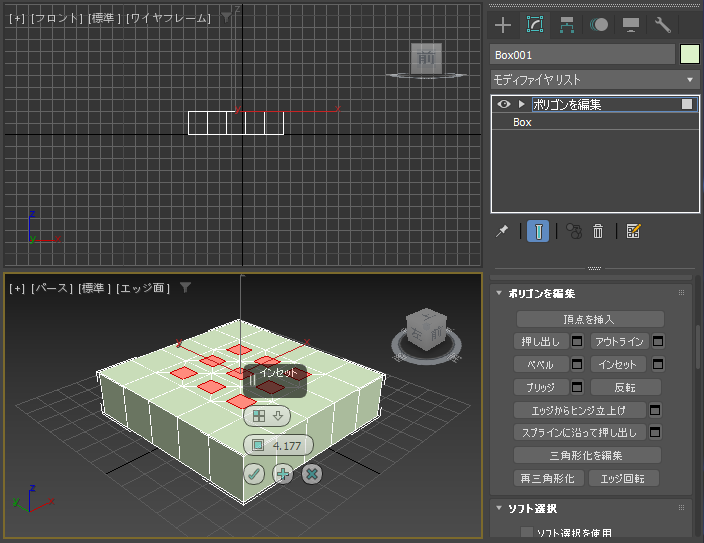The image size is (704, 543).
Task: Open インセット settings box
Action: [x=658, y=364]
